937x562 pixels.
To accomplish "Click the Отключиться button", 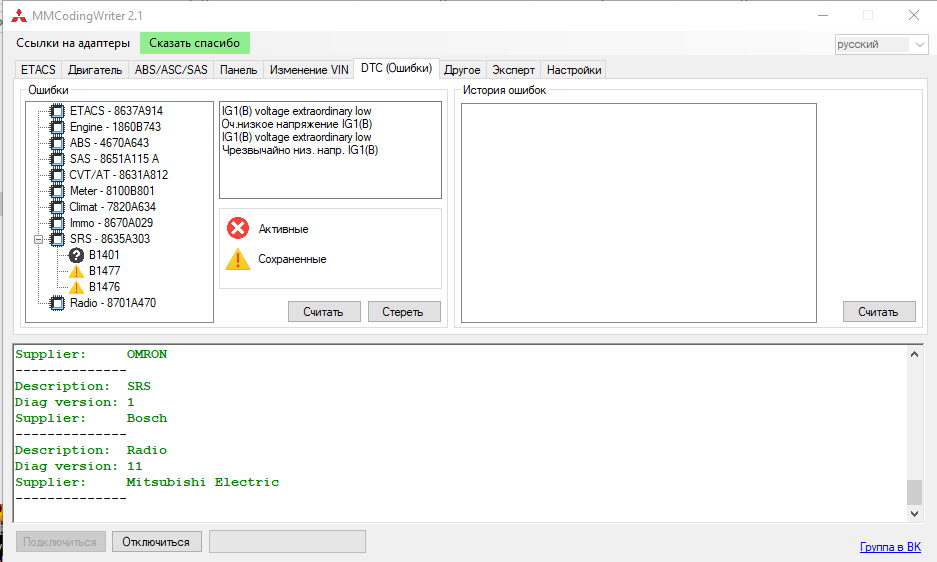I will point(155,541).
